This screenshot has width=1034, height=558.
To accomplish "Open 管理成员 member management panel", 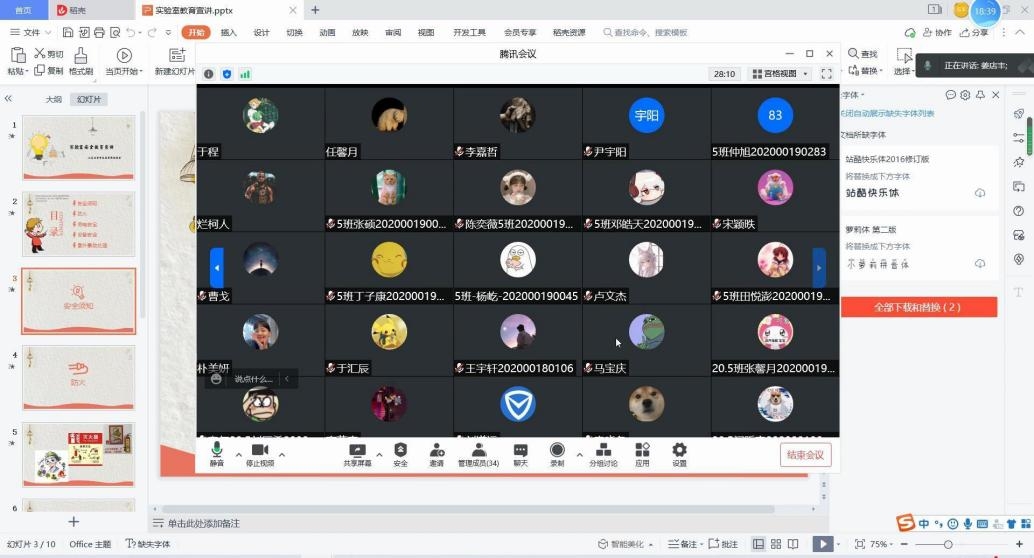I will (478, 453).
